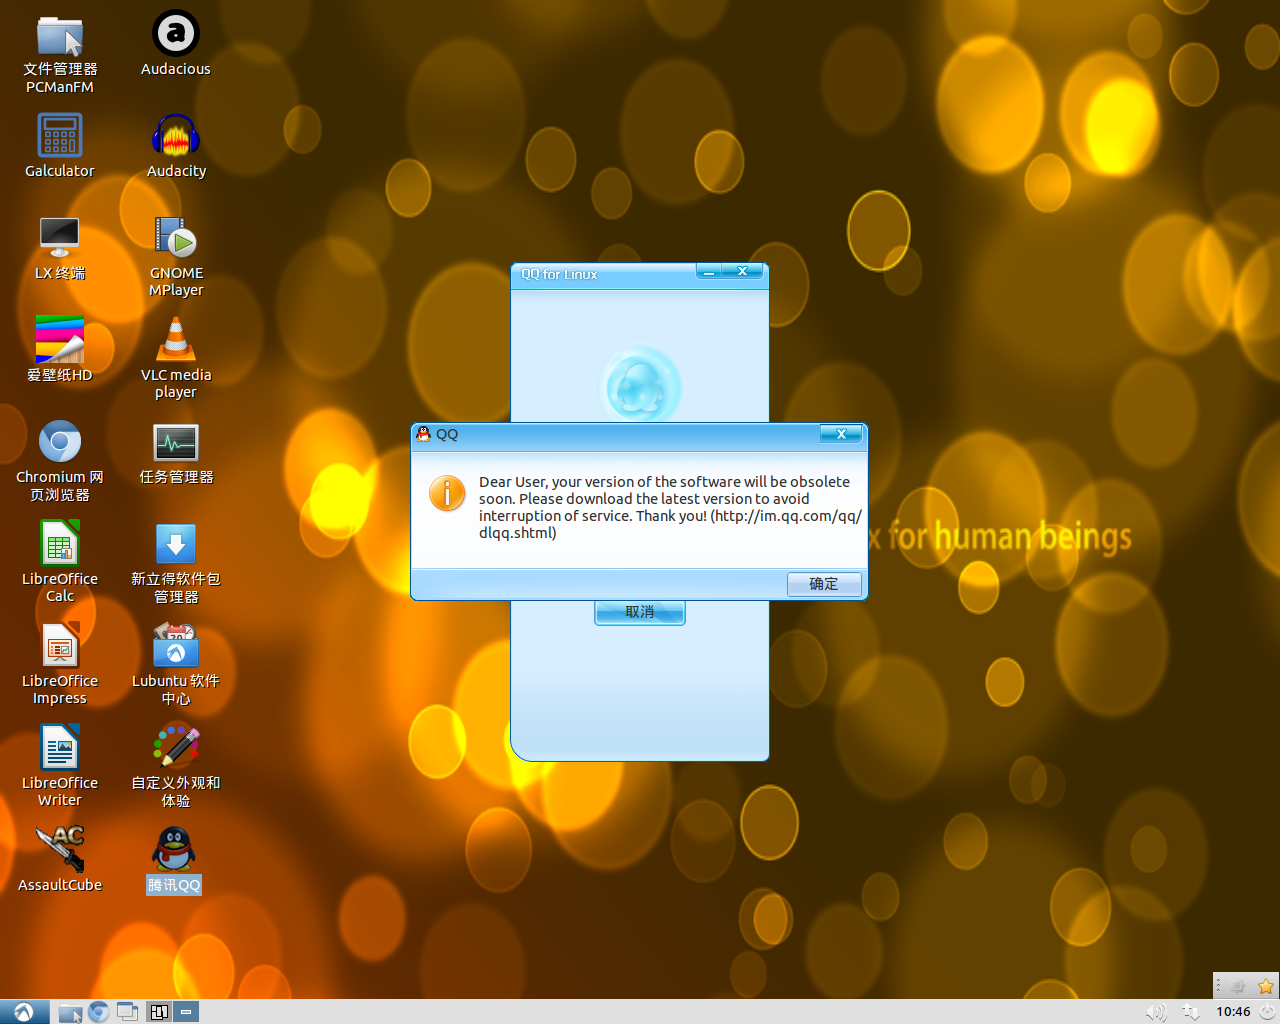The image size is (1280, 1024).
Task: Click the obsolete version message text
Action: coord(670,507)
